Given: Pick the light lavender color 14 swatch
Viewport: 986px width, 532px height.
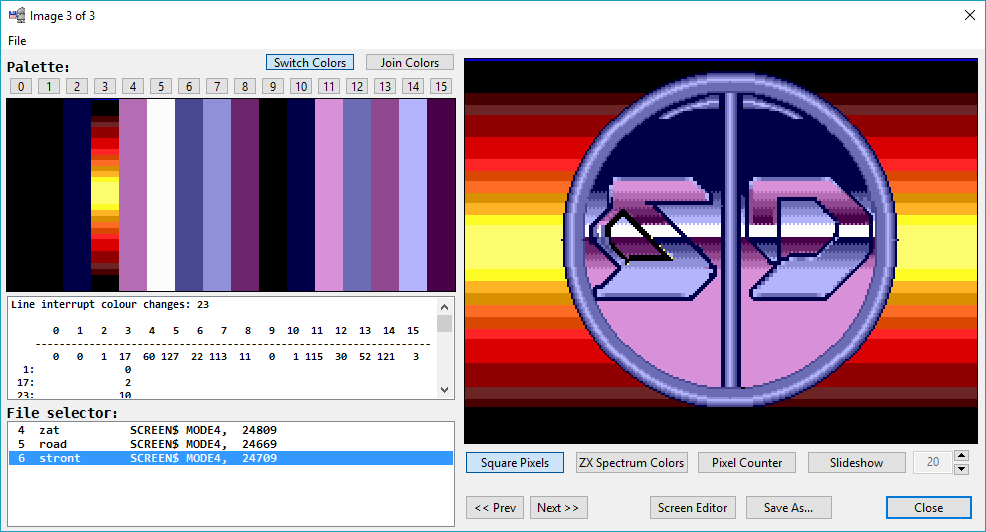Looking at the screenshot, I should (x=413, y=195).
